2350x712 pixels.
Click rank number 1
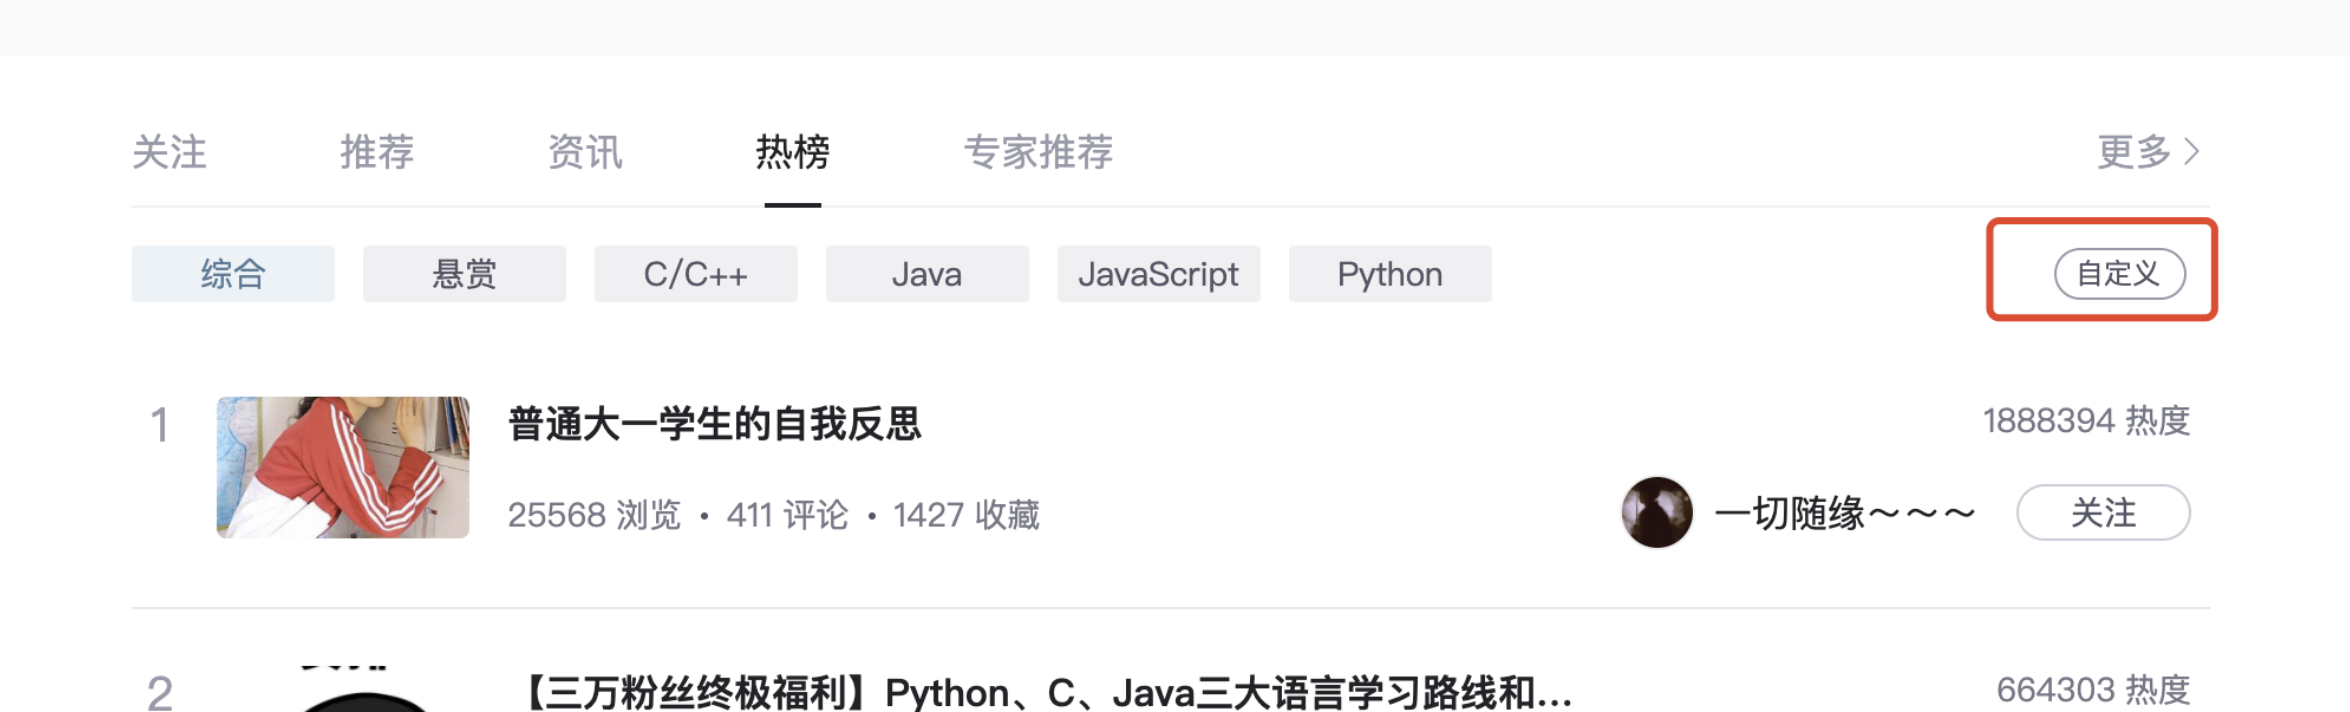[159, 425]
